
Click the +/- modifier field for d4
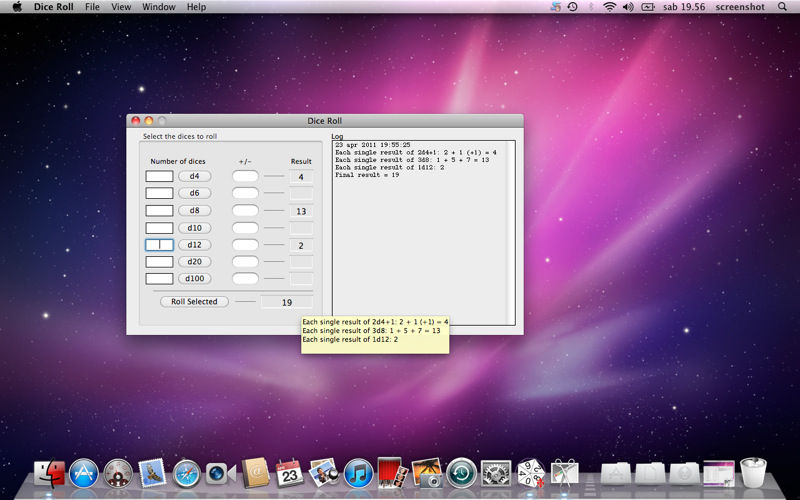coord(245,176)
